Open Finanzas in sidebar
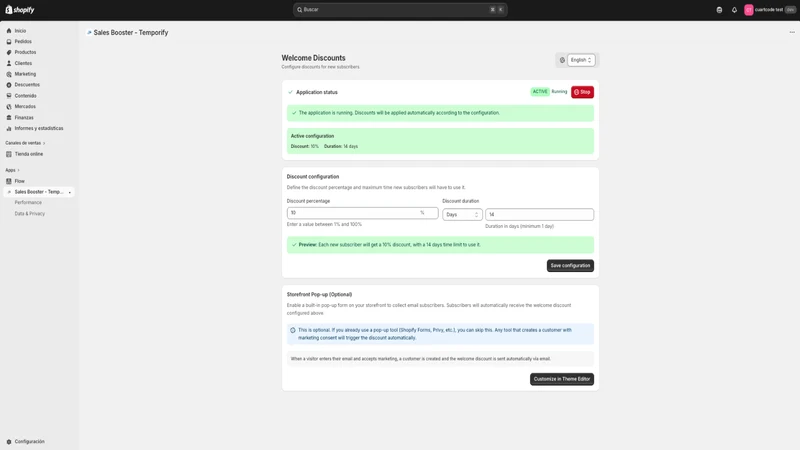The image size is (800, 450). click(24, 117)
